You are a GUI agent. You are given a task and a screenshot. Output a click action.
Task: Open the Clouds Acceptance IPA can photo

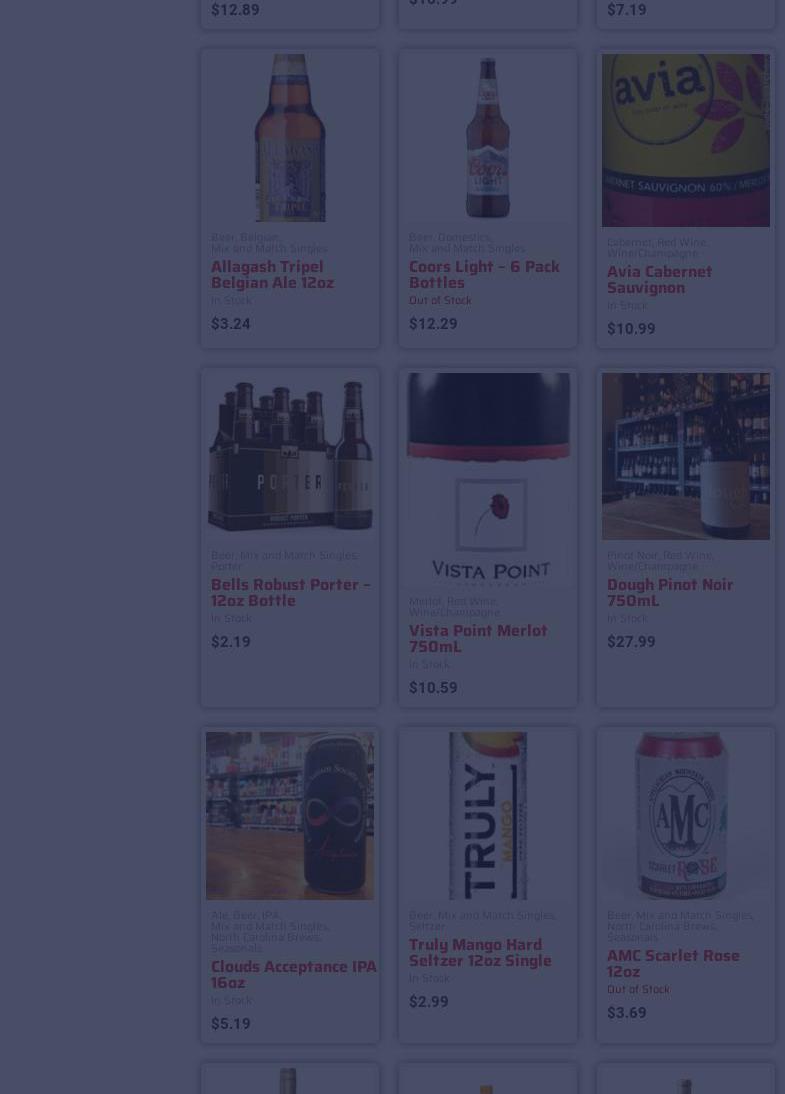(290, 816)
